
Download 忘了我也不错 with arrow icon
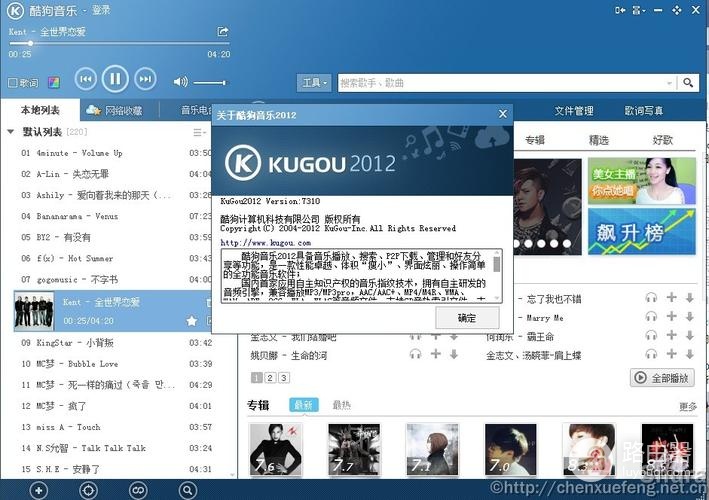[690, 297]
